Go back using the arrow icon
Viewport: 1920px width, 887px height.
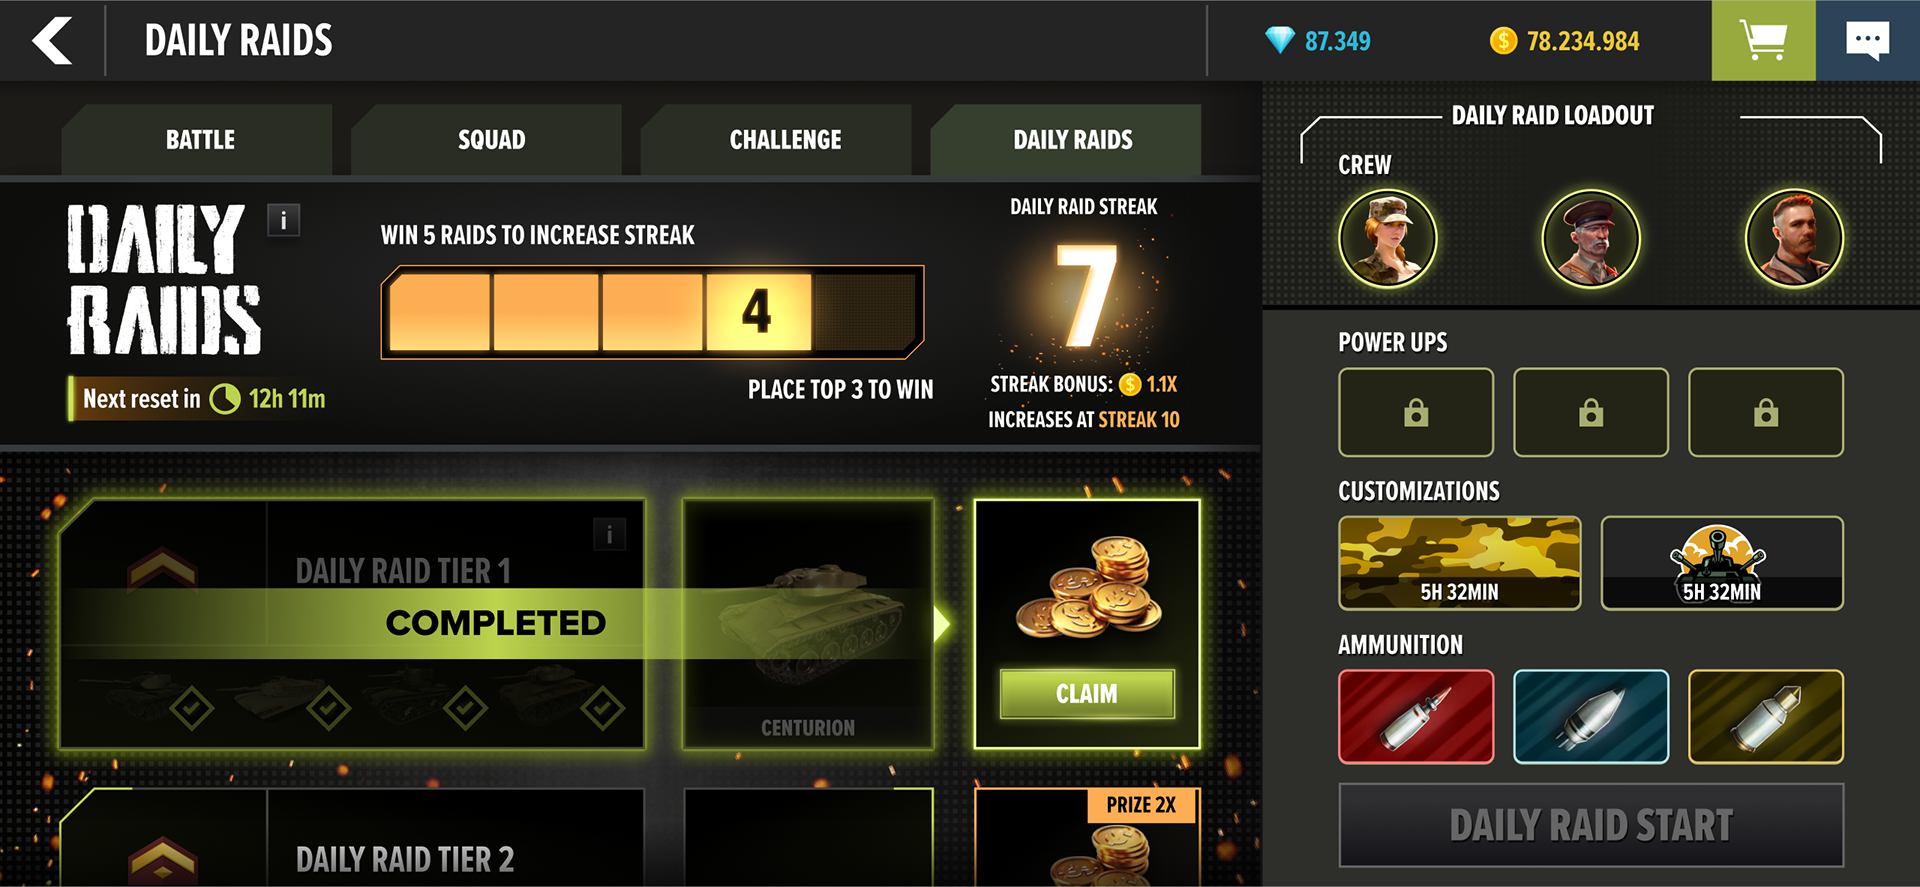click(x=52, y=40)
